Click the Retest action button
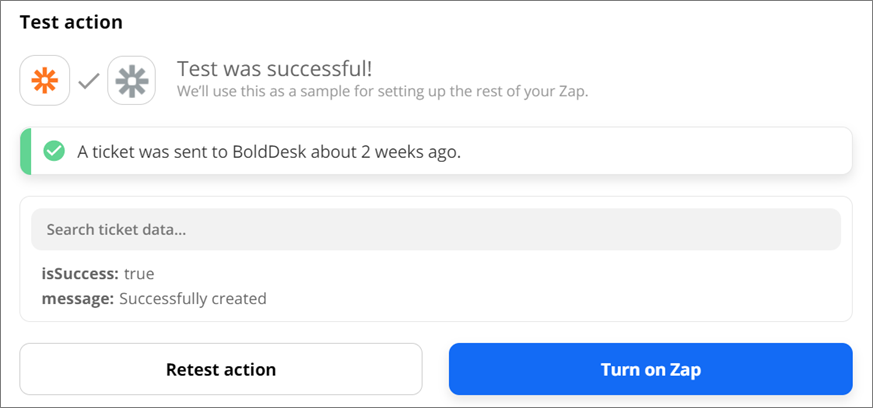Image resolution: width=873 pixels, height=408 pixels. point(221,369)
